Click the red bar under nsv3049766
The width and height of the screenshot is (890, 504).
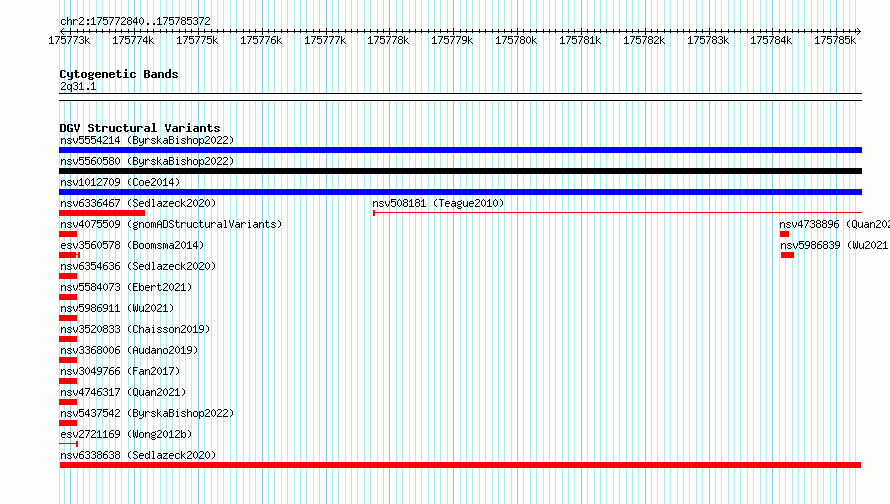68,381
